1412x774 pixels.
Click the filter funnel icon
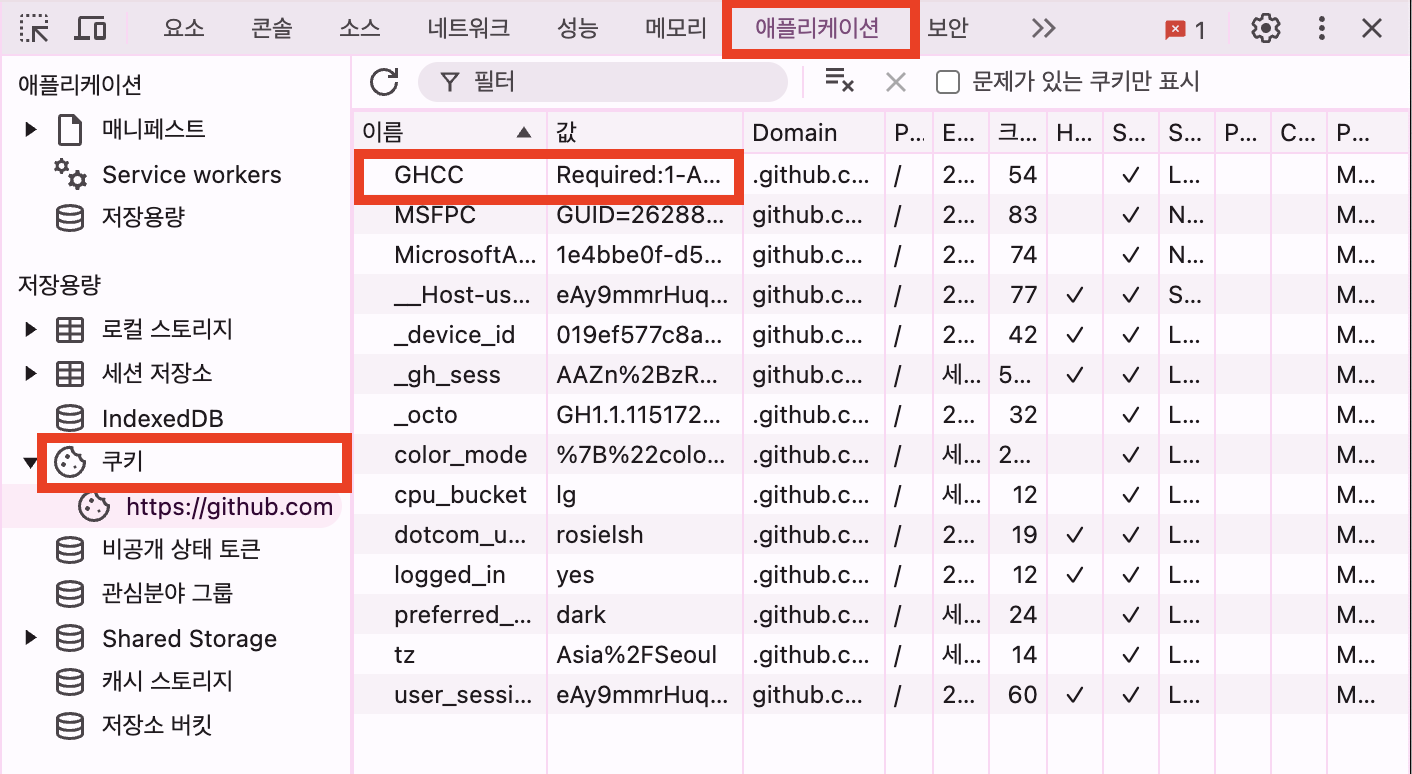pyautogui.click(x=450, y=82)
